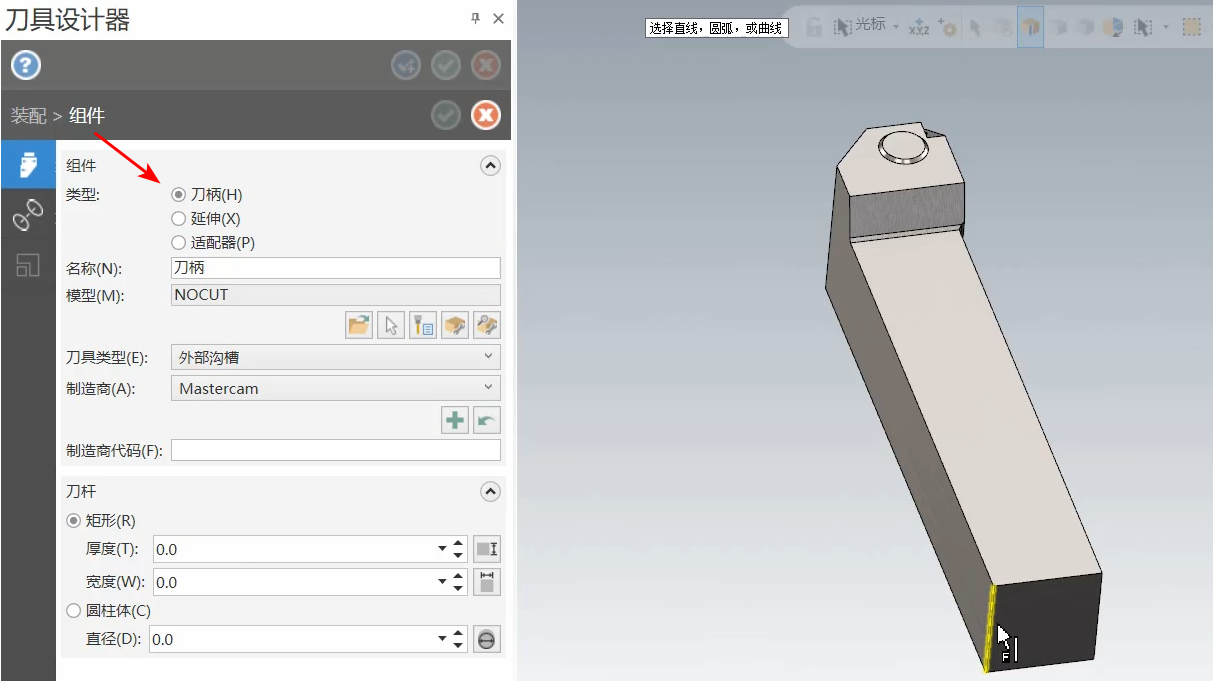Viewport: 1213px width, 681px height.
Task: Click the 厚度(T) spinner arrows
Action: 458,549
